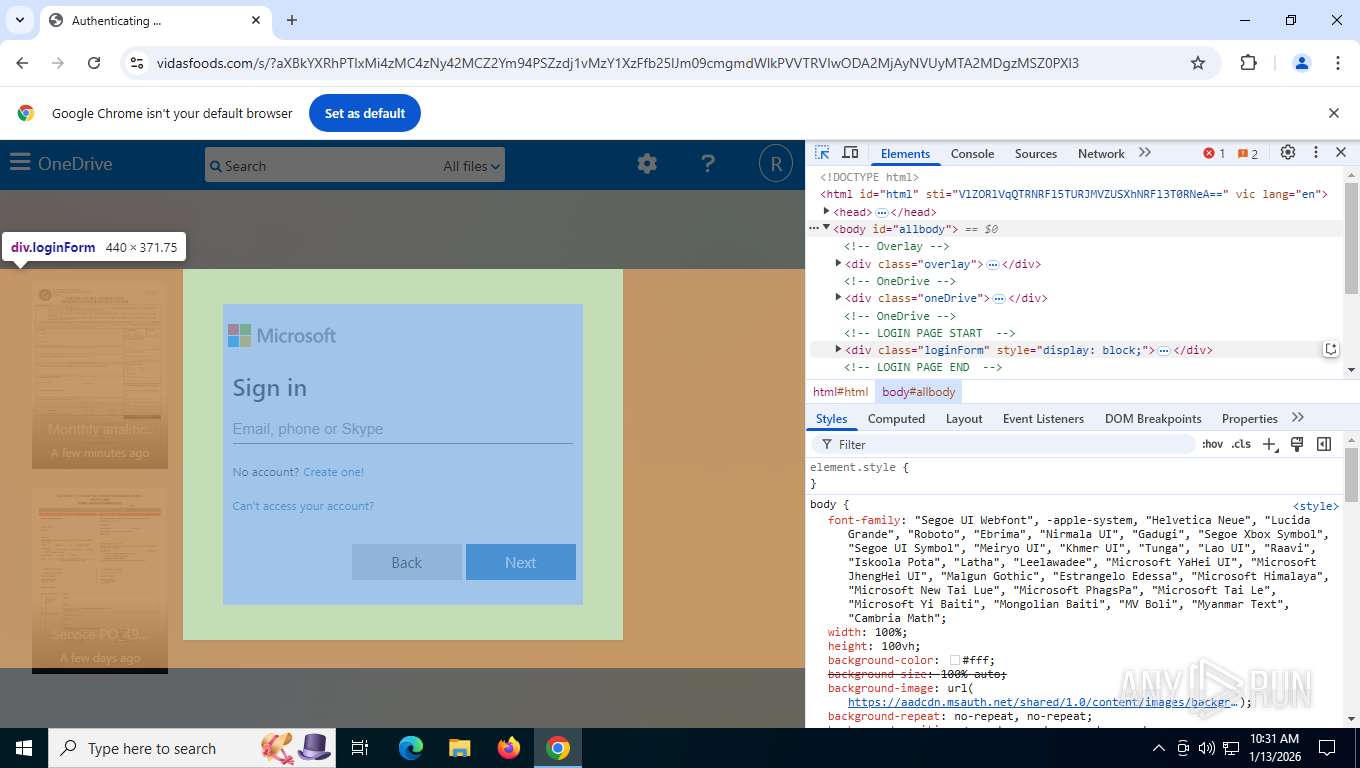Dismiss the default browser infobar
The image size is (1360, 768).
pos(1333,113)
